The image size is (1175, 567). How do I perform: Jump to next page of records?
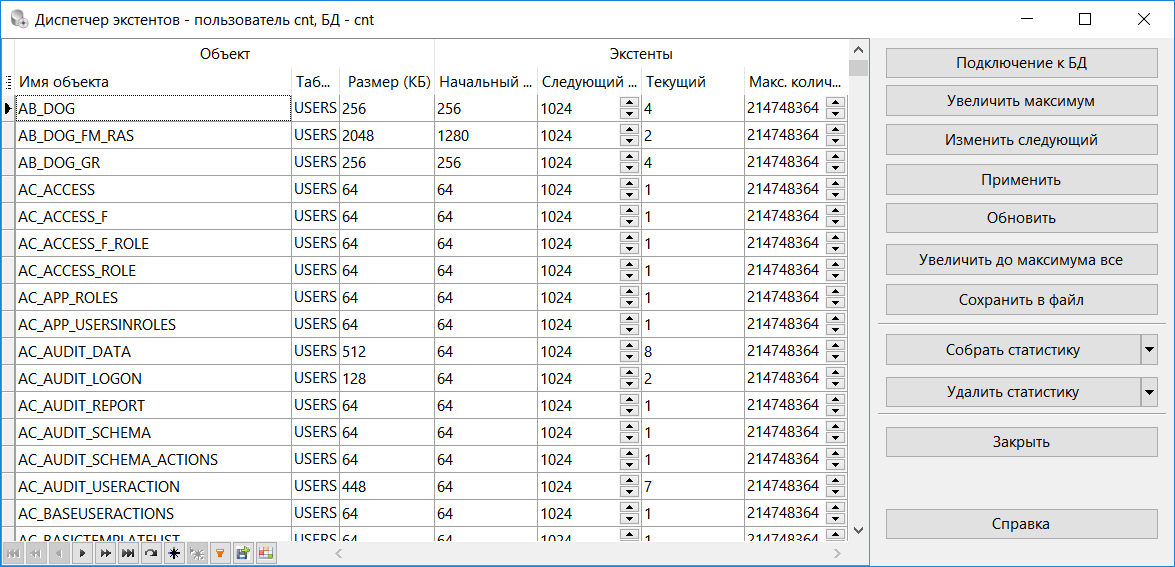click(x=105, y=553)
